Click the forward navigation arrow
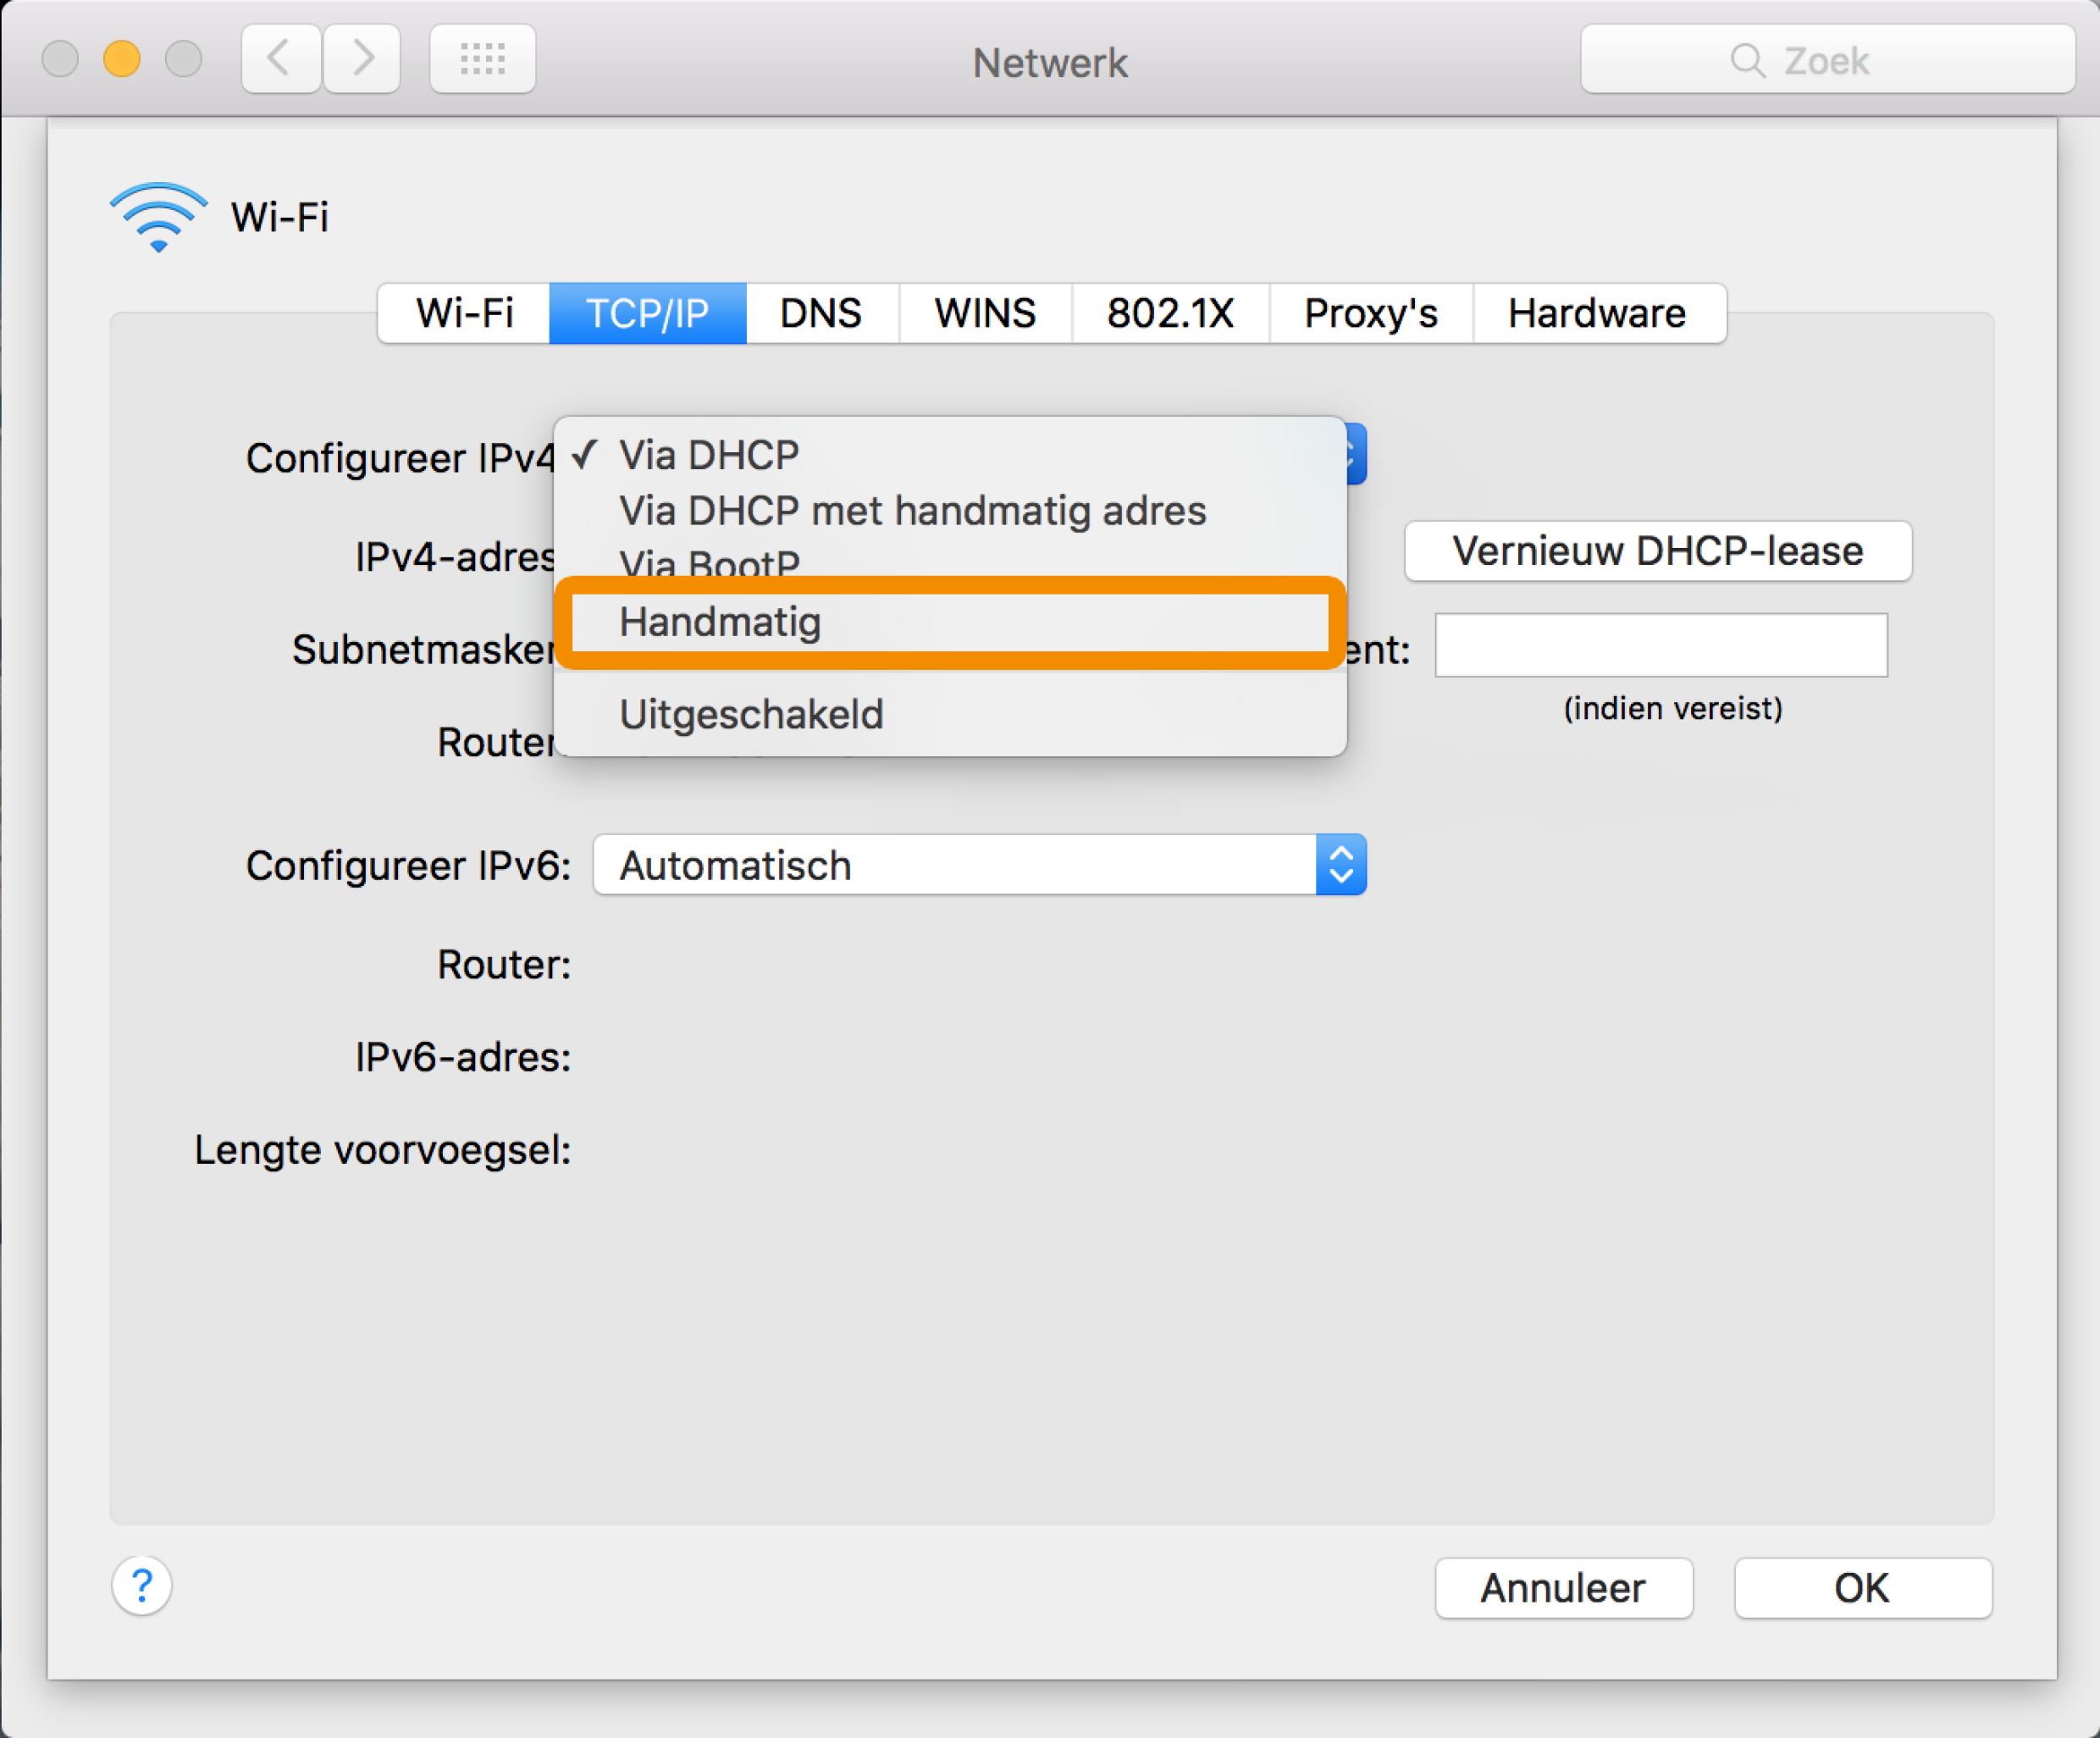The height and width of the screenshot is (1738, 2100). click(x=362, y=59)
